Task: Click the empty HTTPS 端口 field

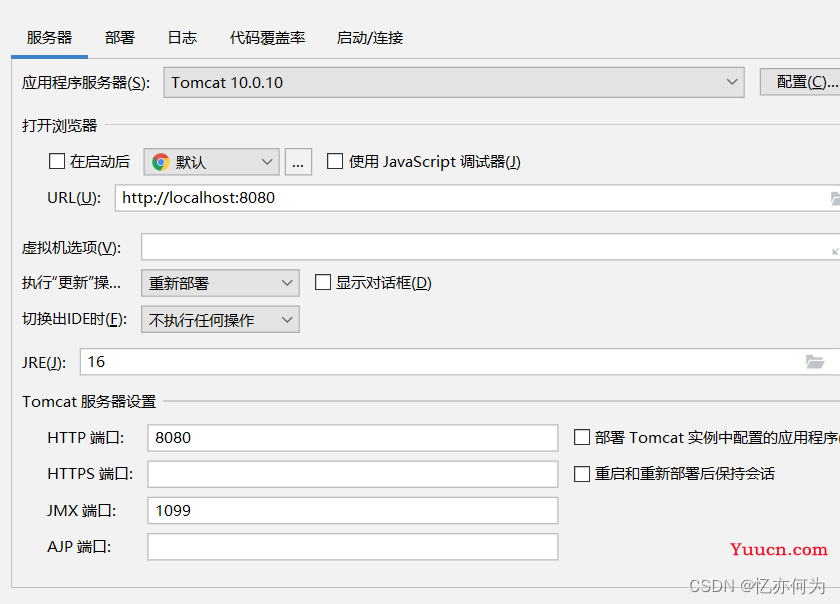Action: (352, 474)
